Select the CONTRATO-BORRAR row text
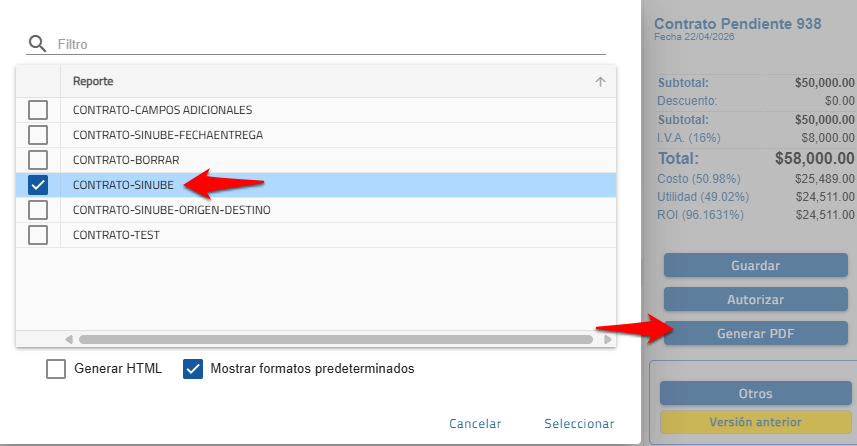 click(126, 160)
